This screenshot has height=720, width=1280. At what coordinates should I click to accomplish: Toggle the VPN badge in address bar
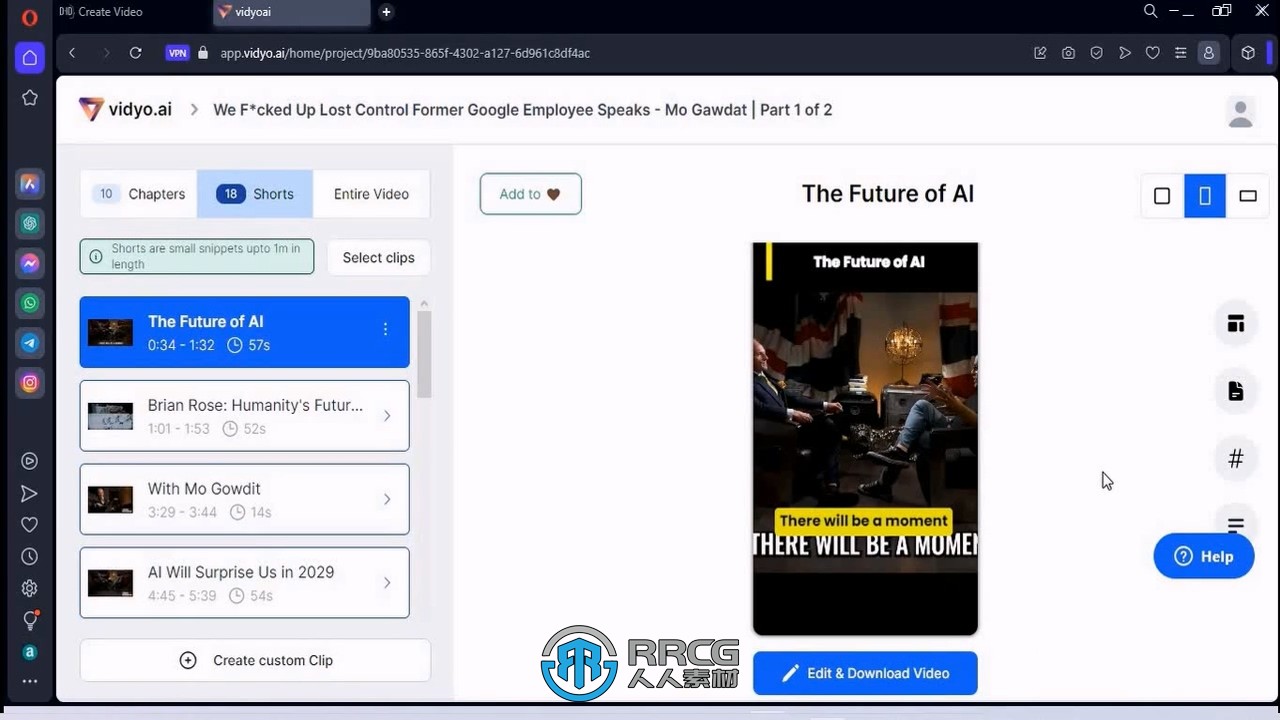(177, 53)
